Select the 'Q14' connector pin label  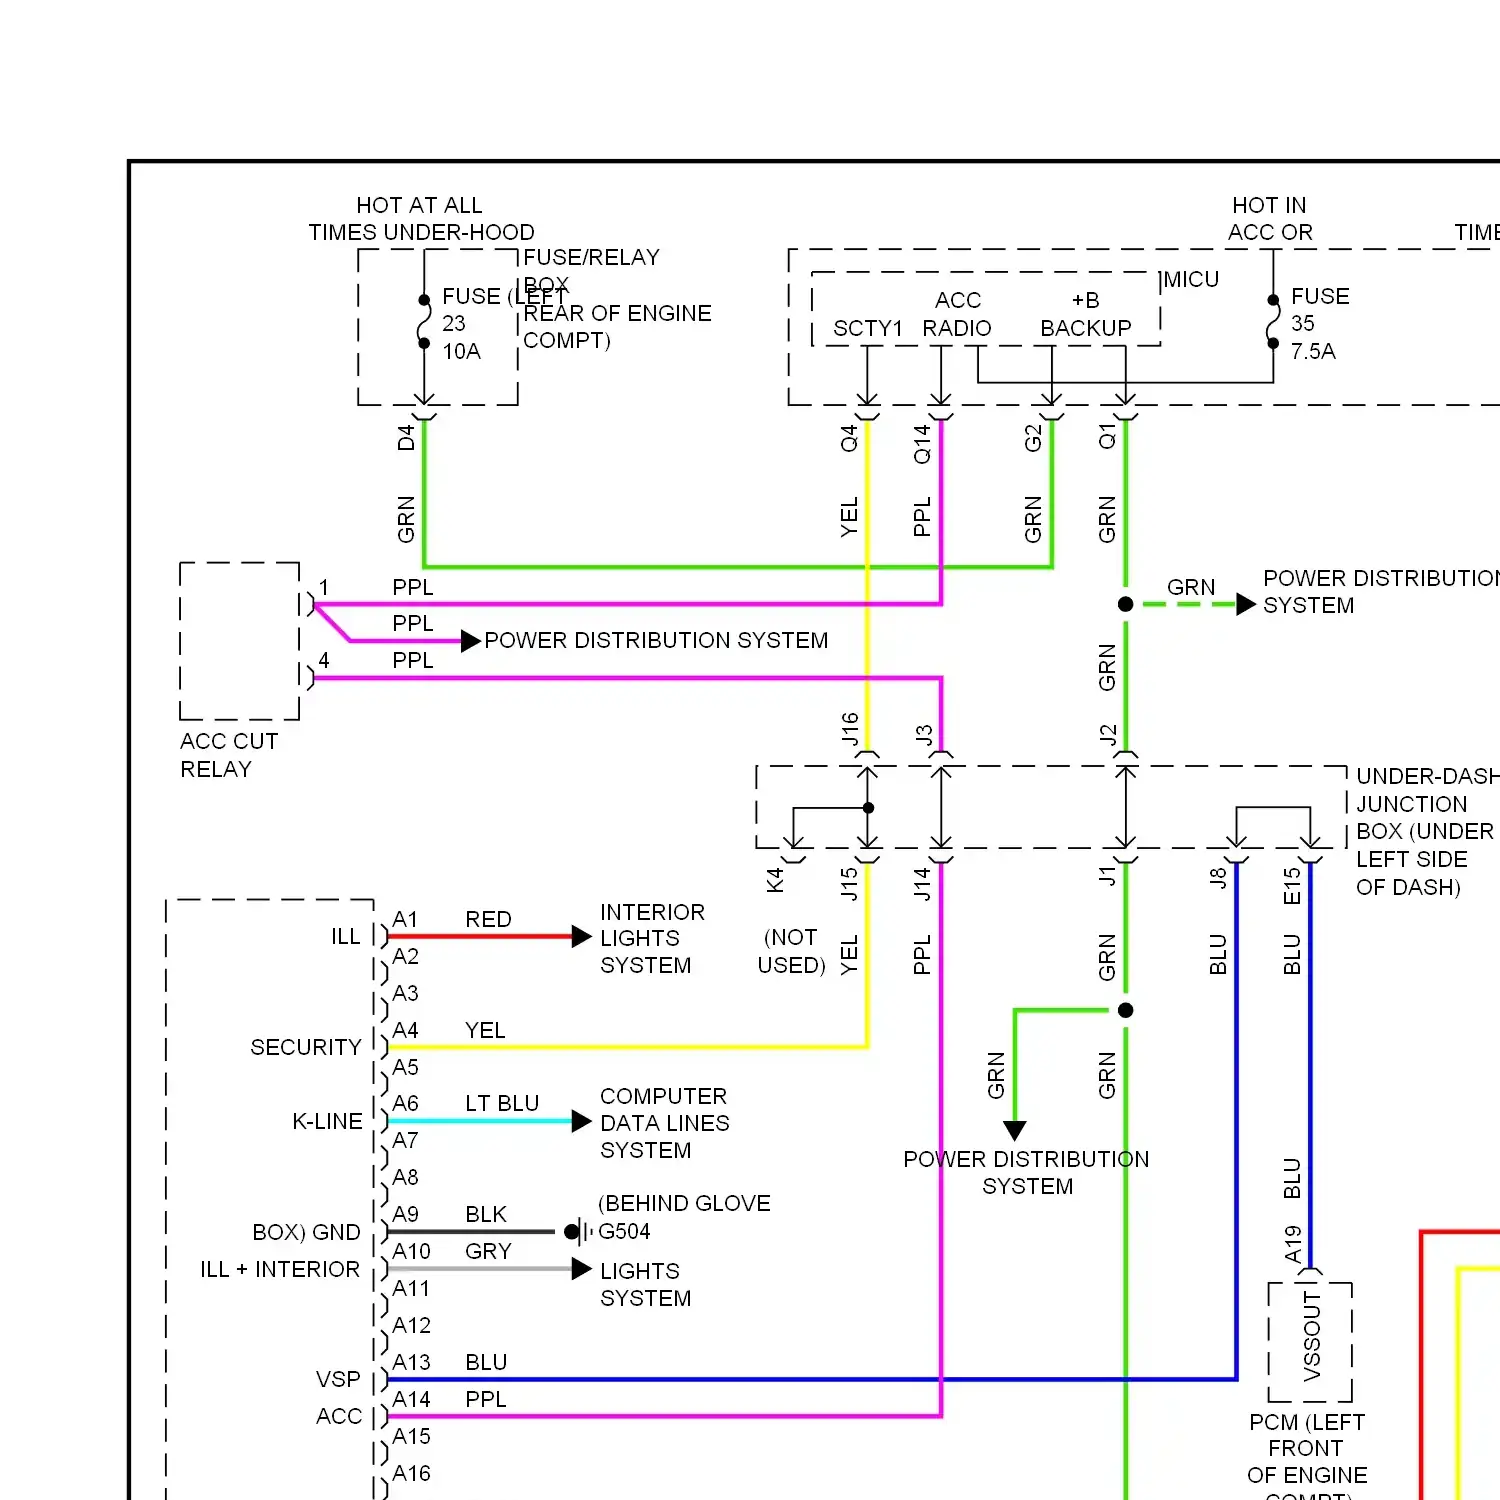922,443
